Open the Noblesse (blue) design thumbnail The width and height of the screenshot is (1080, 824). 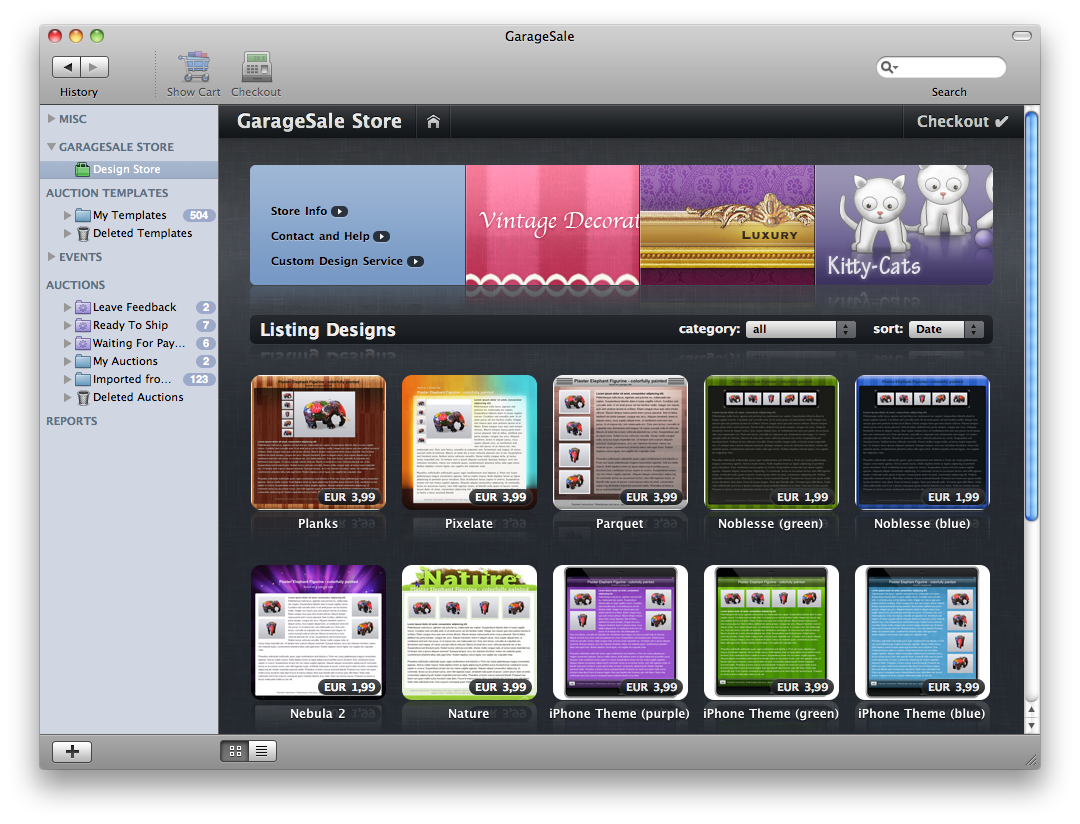[922, 442]
